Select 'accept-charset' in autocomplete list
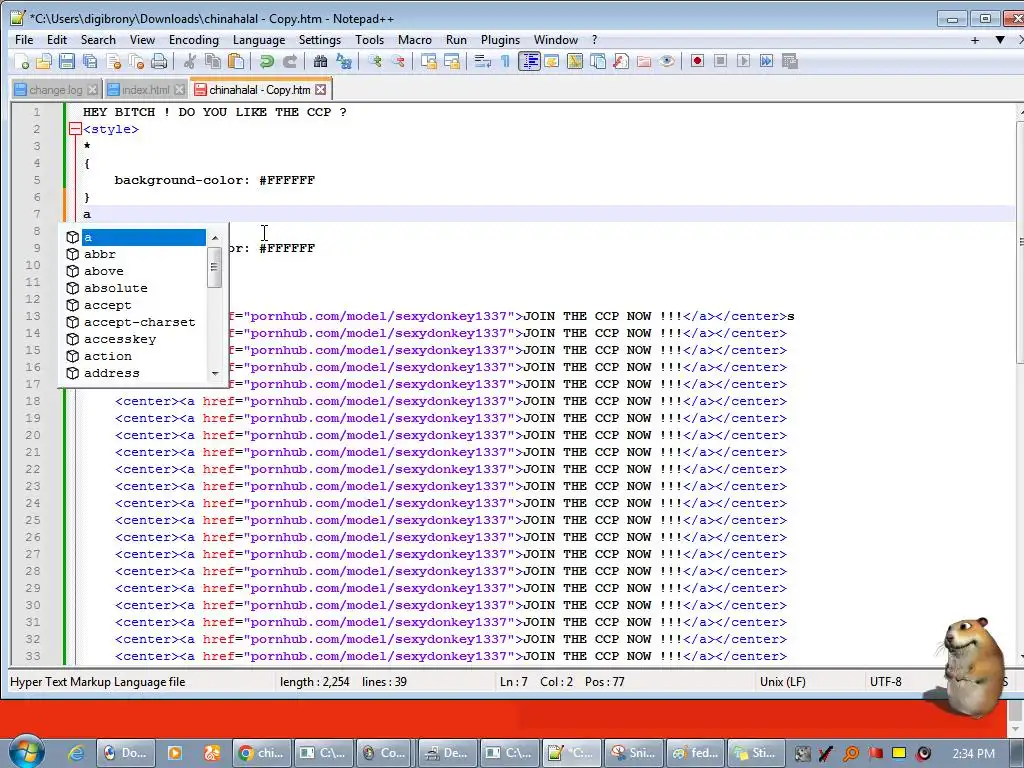 [x=135, y=322]
